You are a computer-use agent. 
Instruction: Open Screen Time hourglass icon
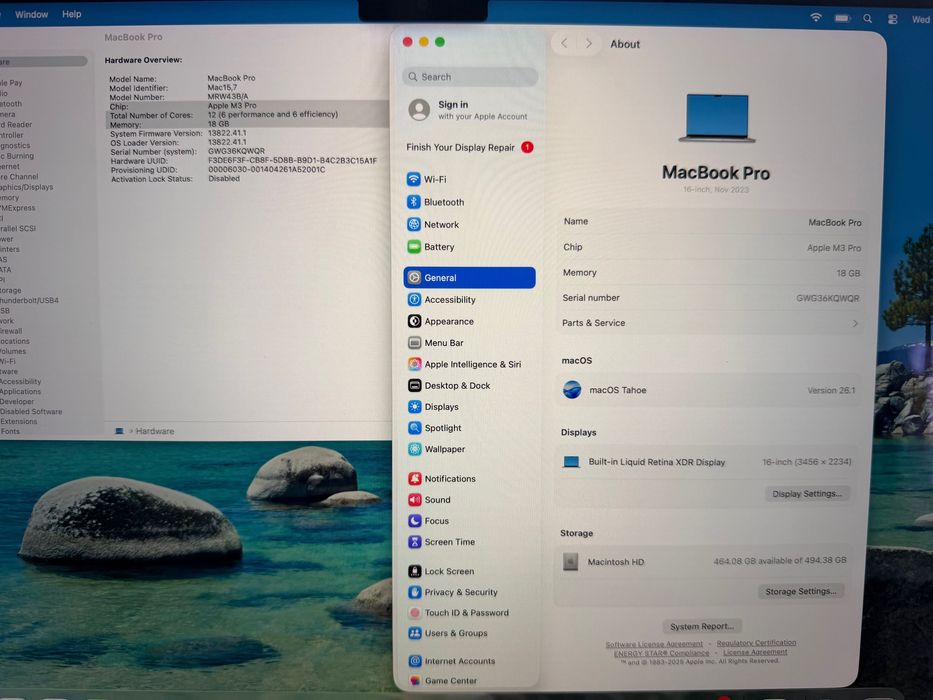415,542
